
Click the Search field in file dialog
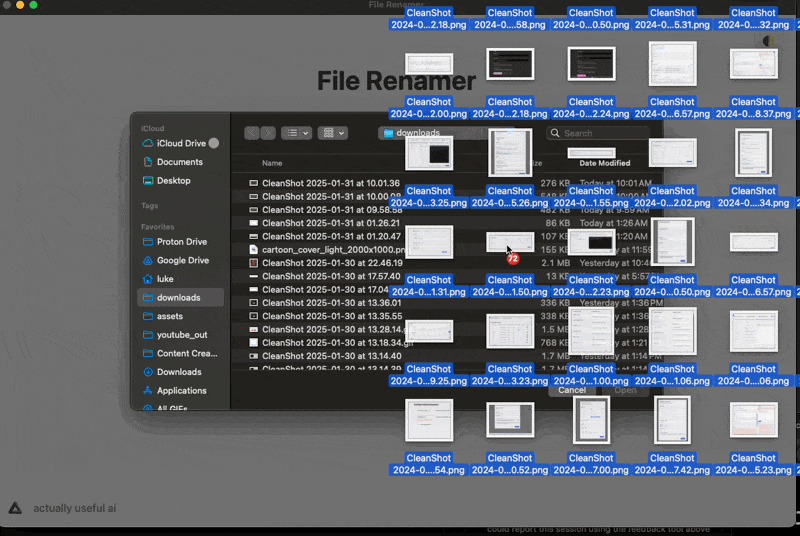coord(597,133)
